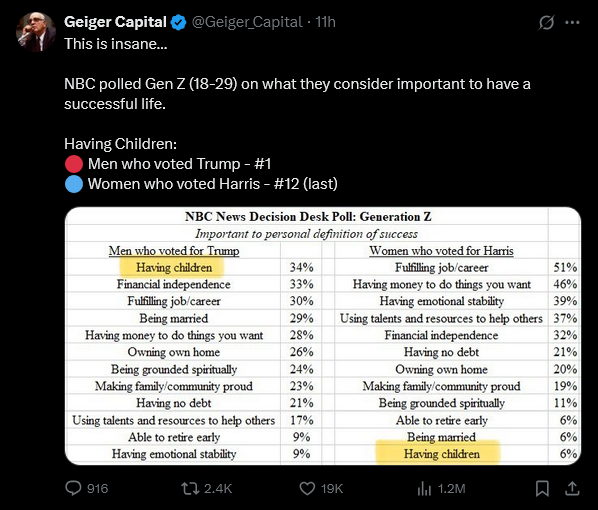Click the blue circle emoji
This screenshot has height=510, width=598.
[74, 184]
